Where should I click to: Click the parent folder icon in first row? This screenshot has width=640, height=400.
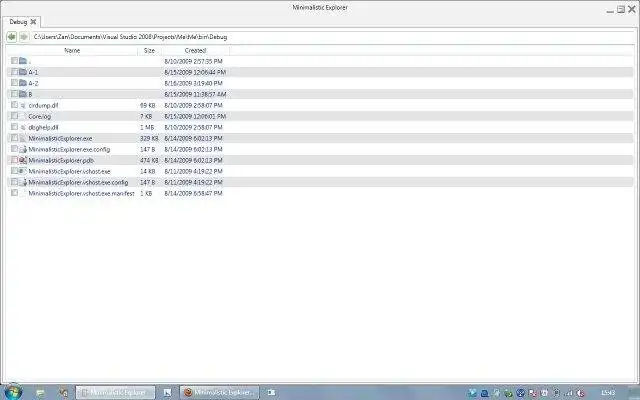[x=23, y=61]
